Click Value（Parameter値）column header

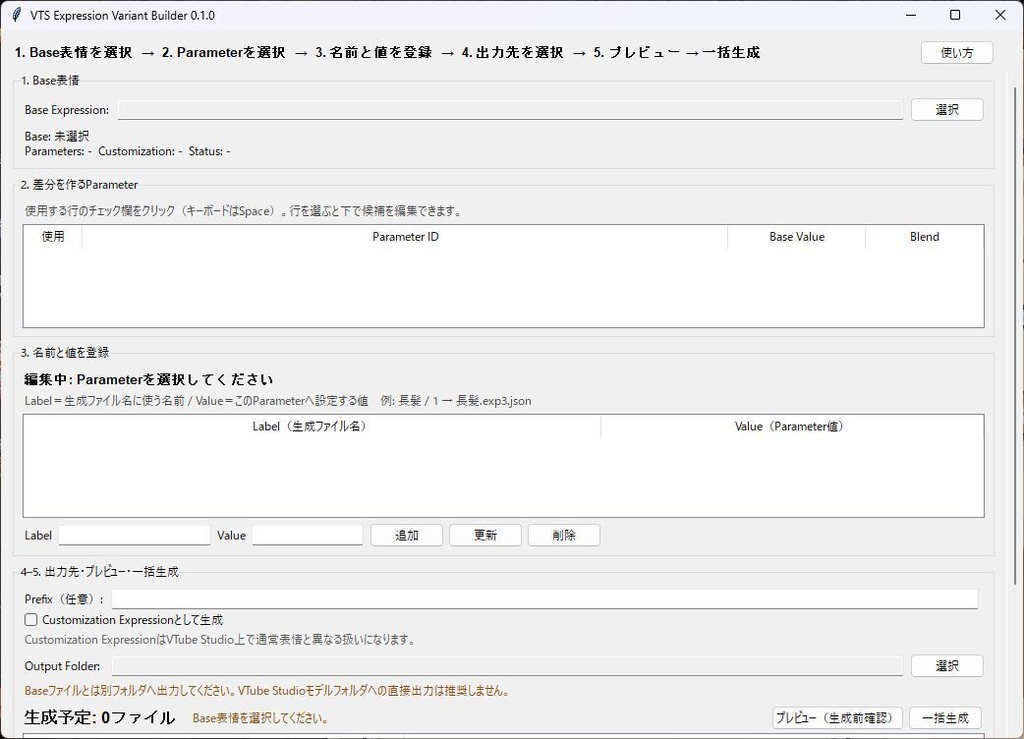point(792,426)
